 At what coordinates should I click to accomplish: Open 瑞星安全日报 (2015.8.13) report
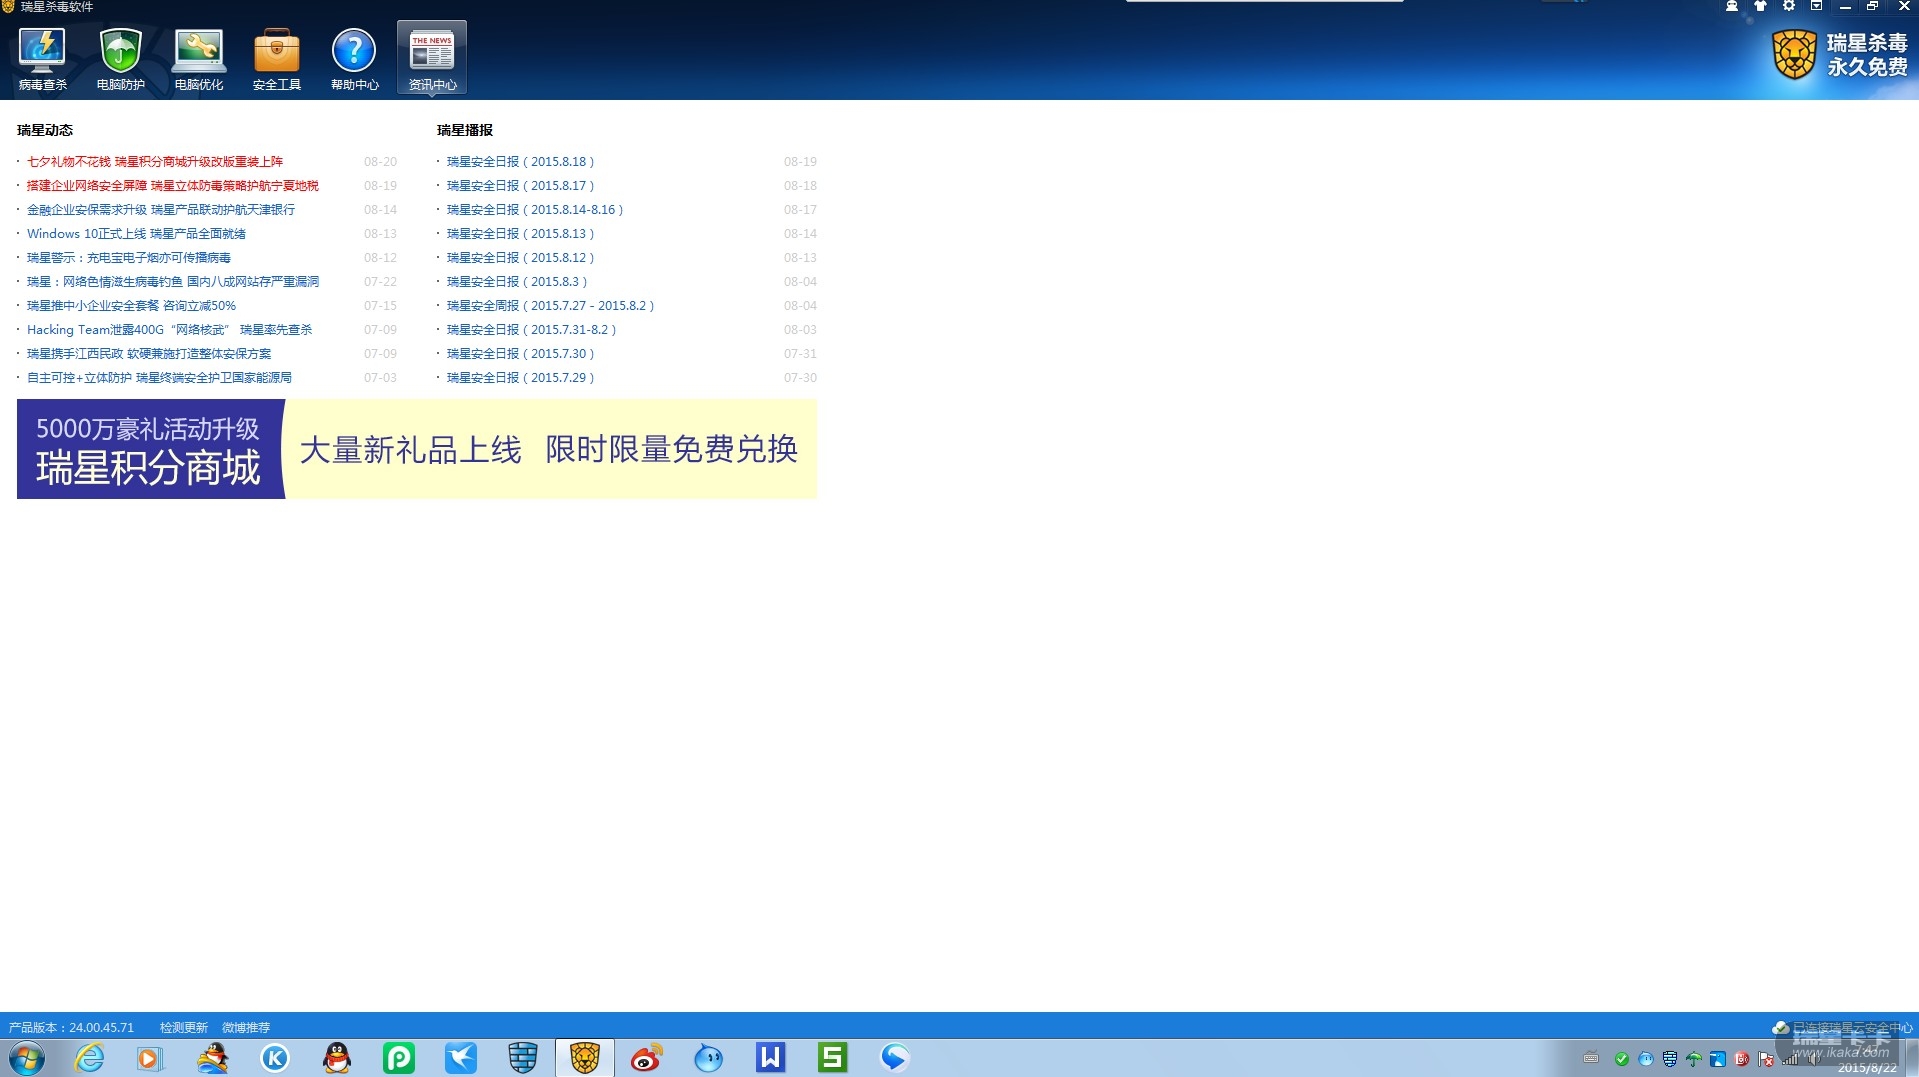pos(520,234)
